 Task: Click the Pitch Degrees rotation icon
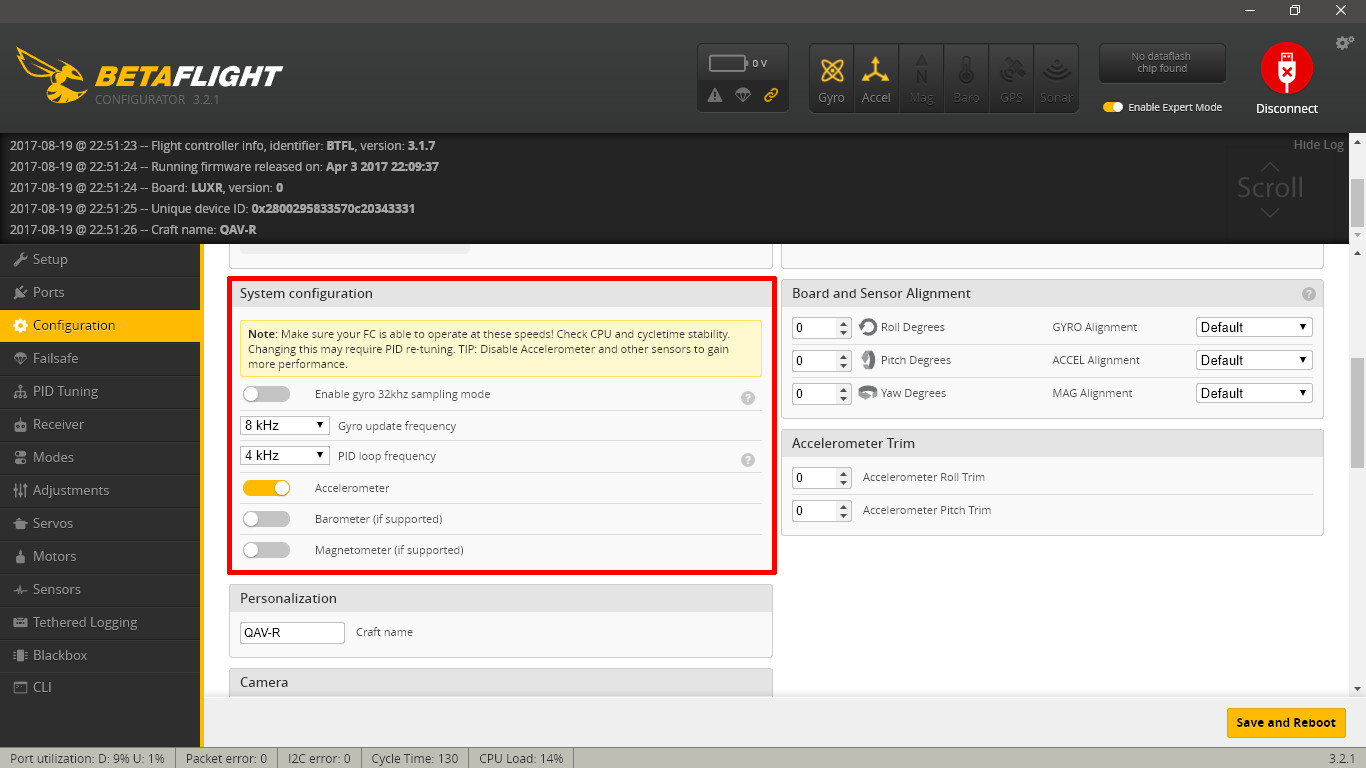(x=867, y=360)
